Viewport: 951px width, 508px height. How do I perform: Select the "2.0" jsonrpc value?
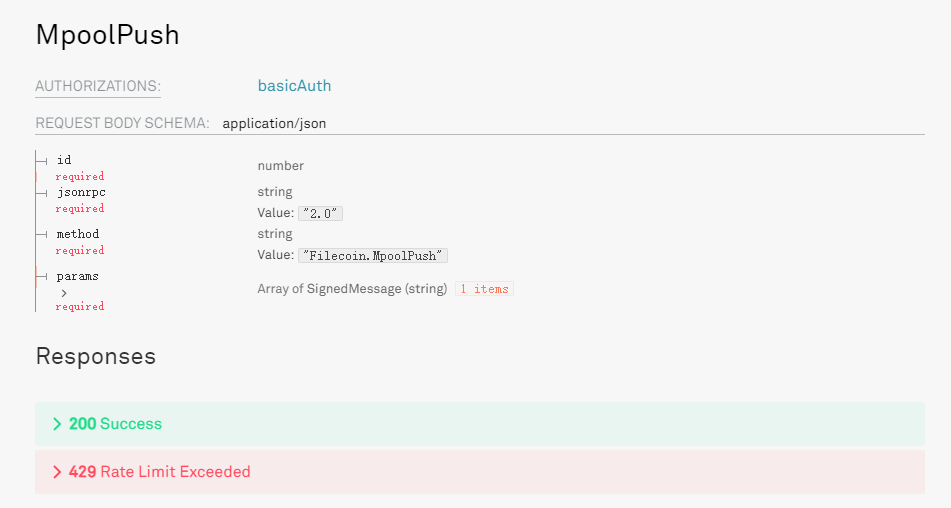(x=320, y=213)
